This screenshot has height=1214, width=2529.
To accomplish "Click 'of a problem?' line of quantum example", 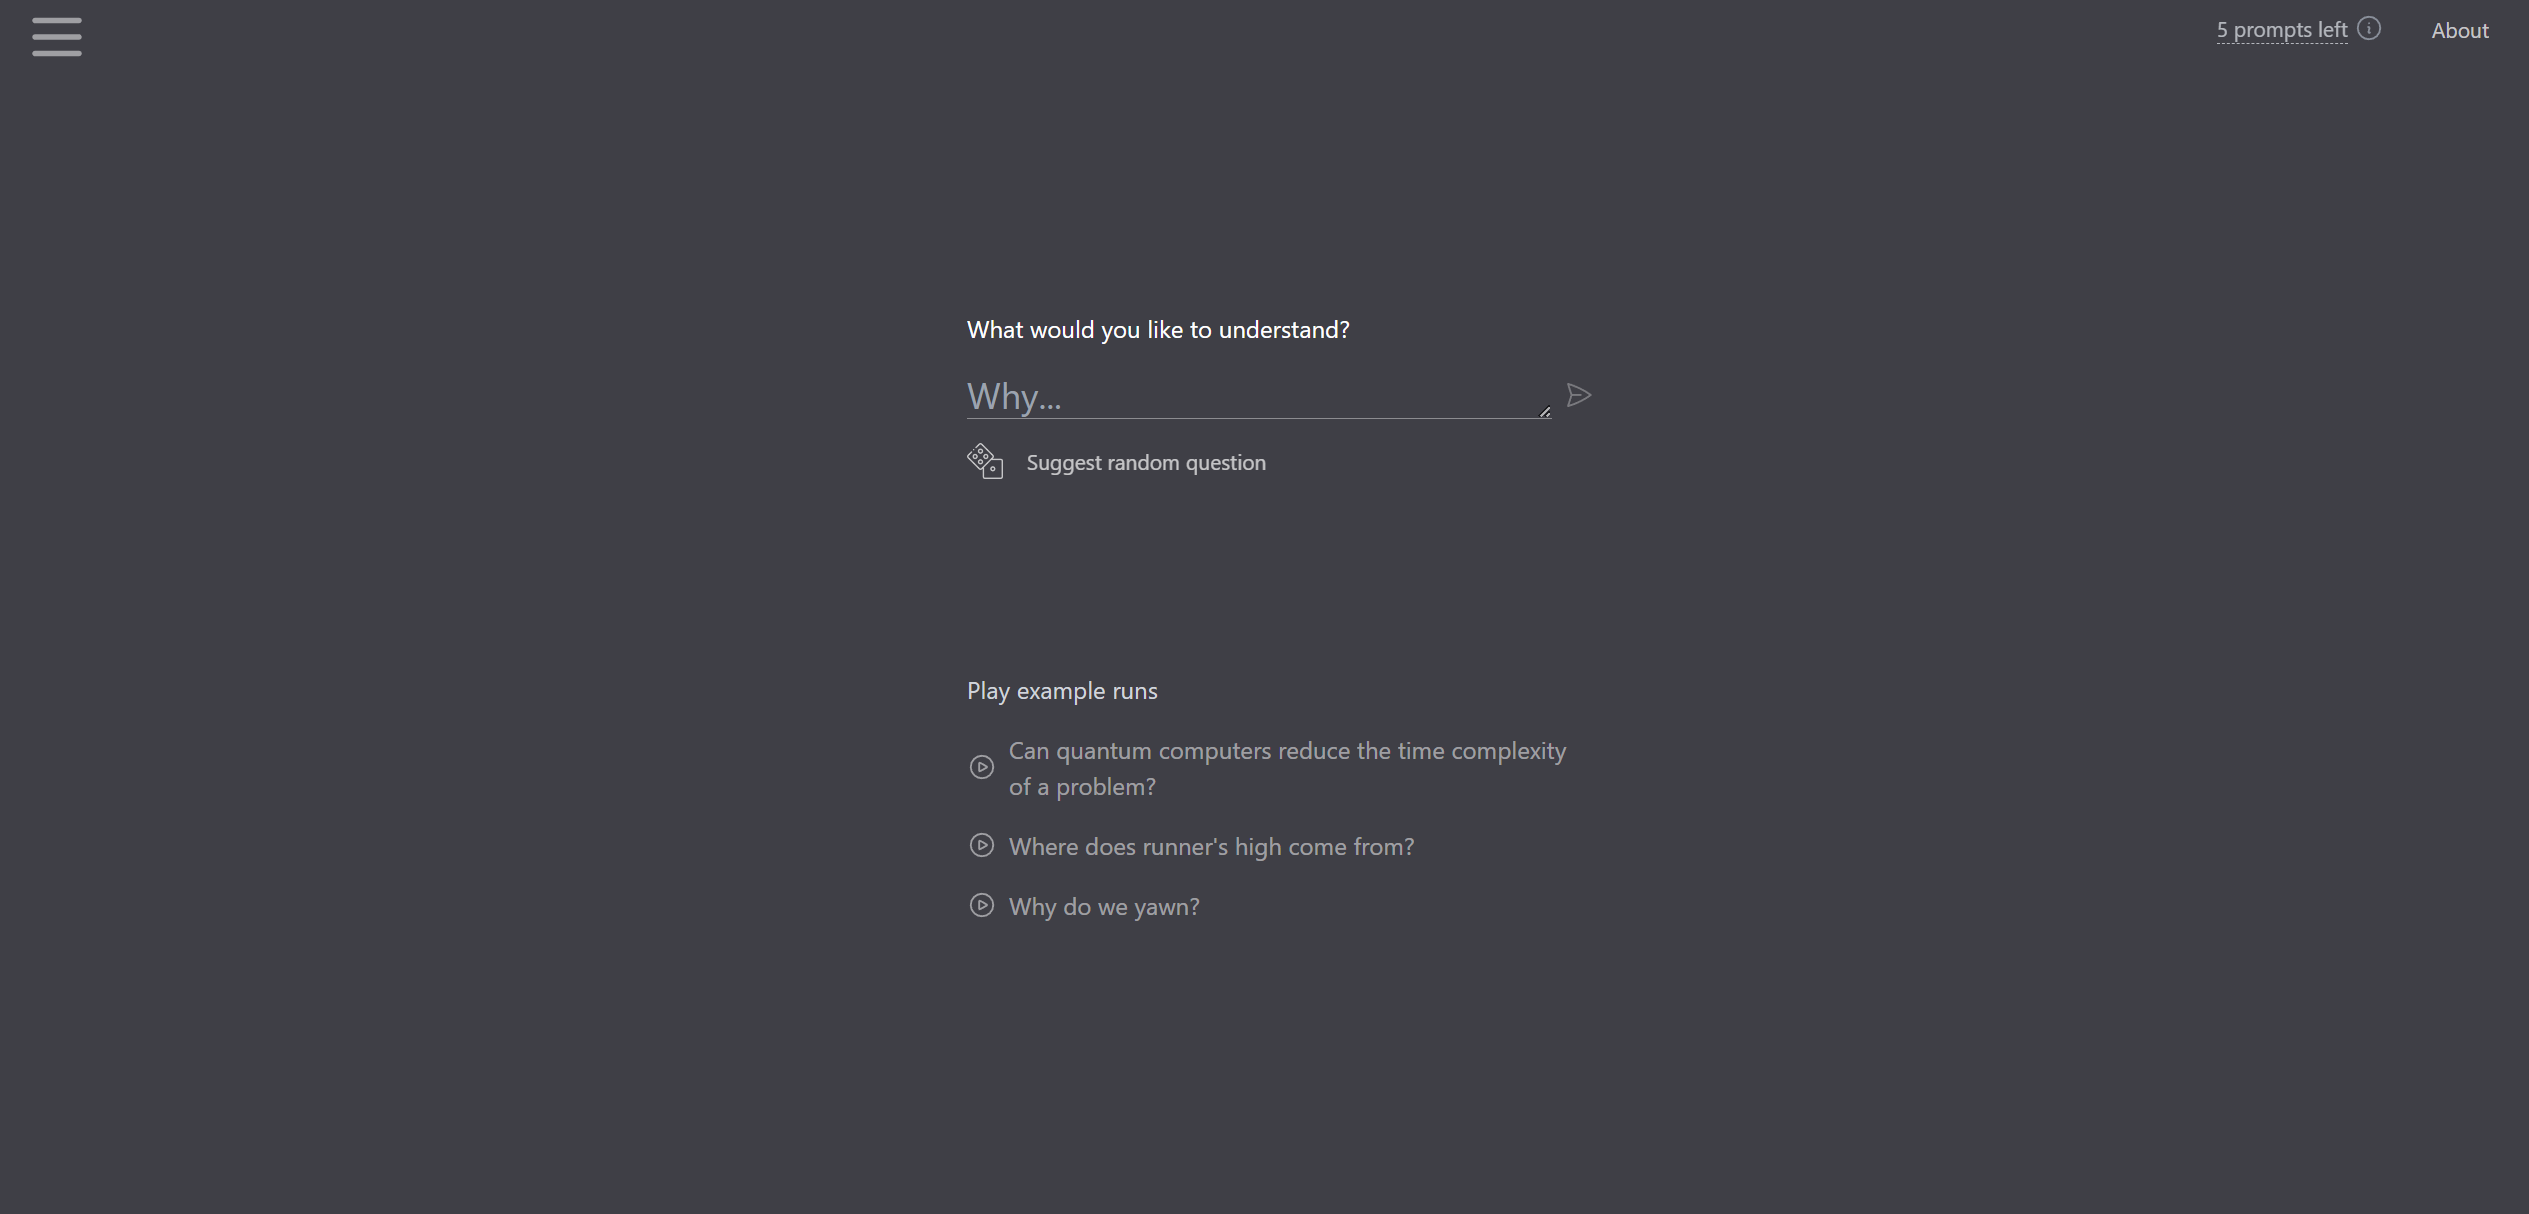I will (1082, 787).
